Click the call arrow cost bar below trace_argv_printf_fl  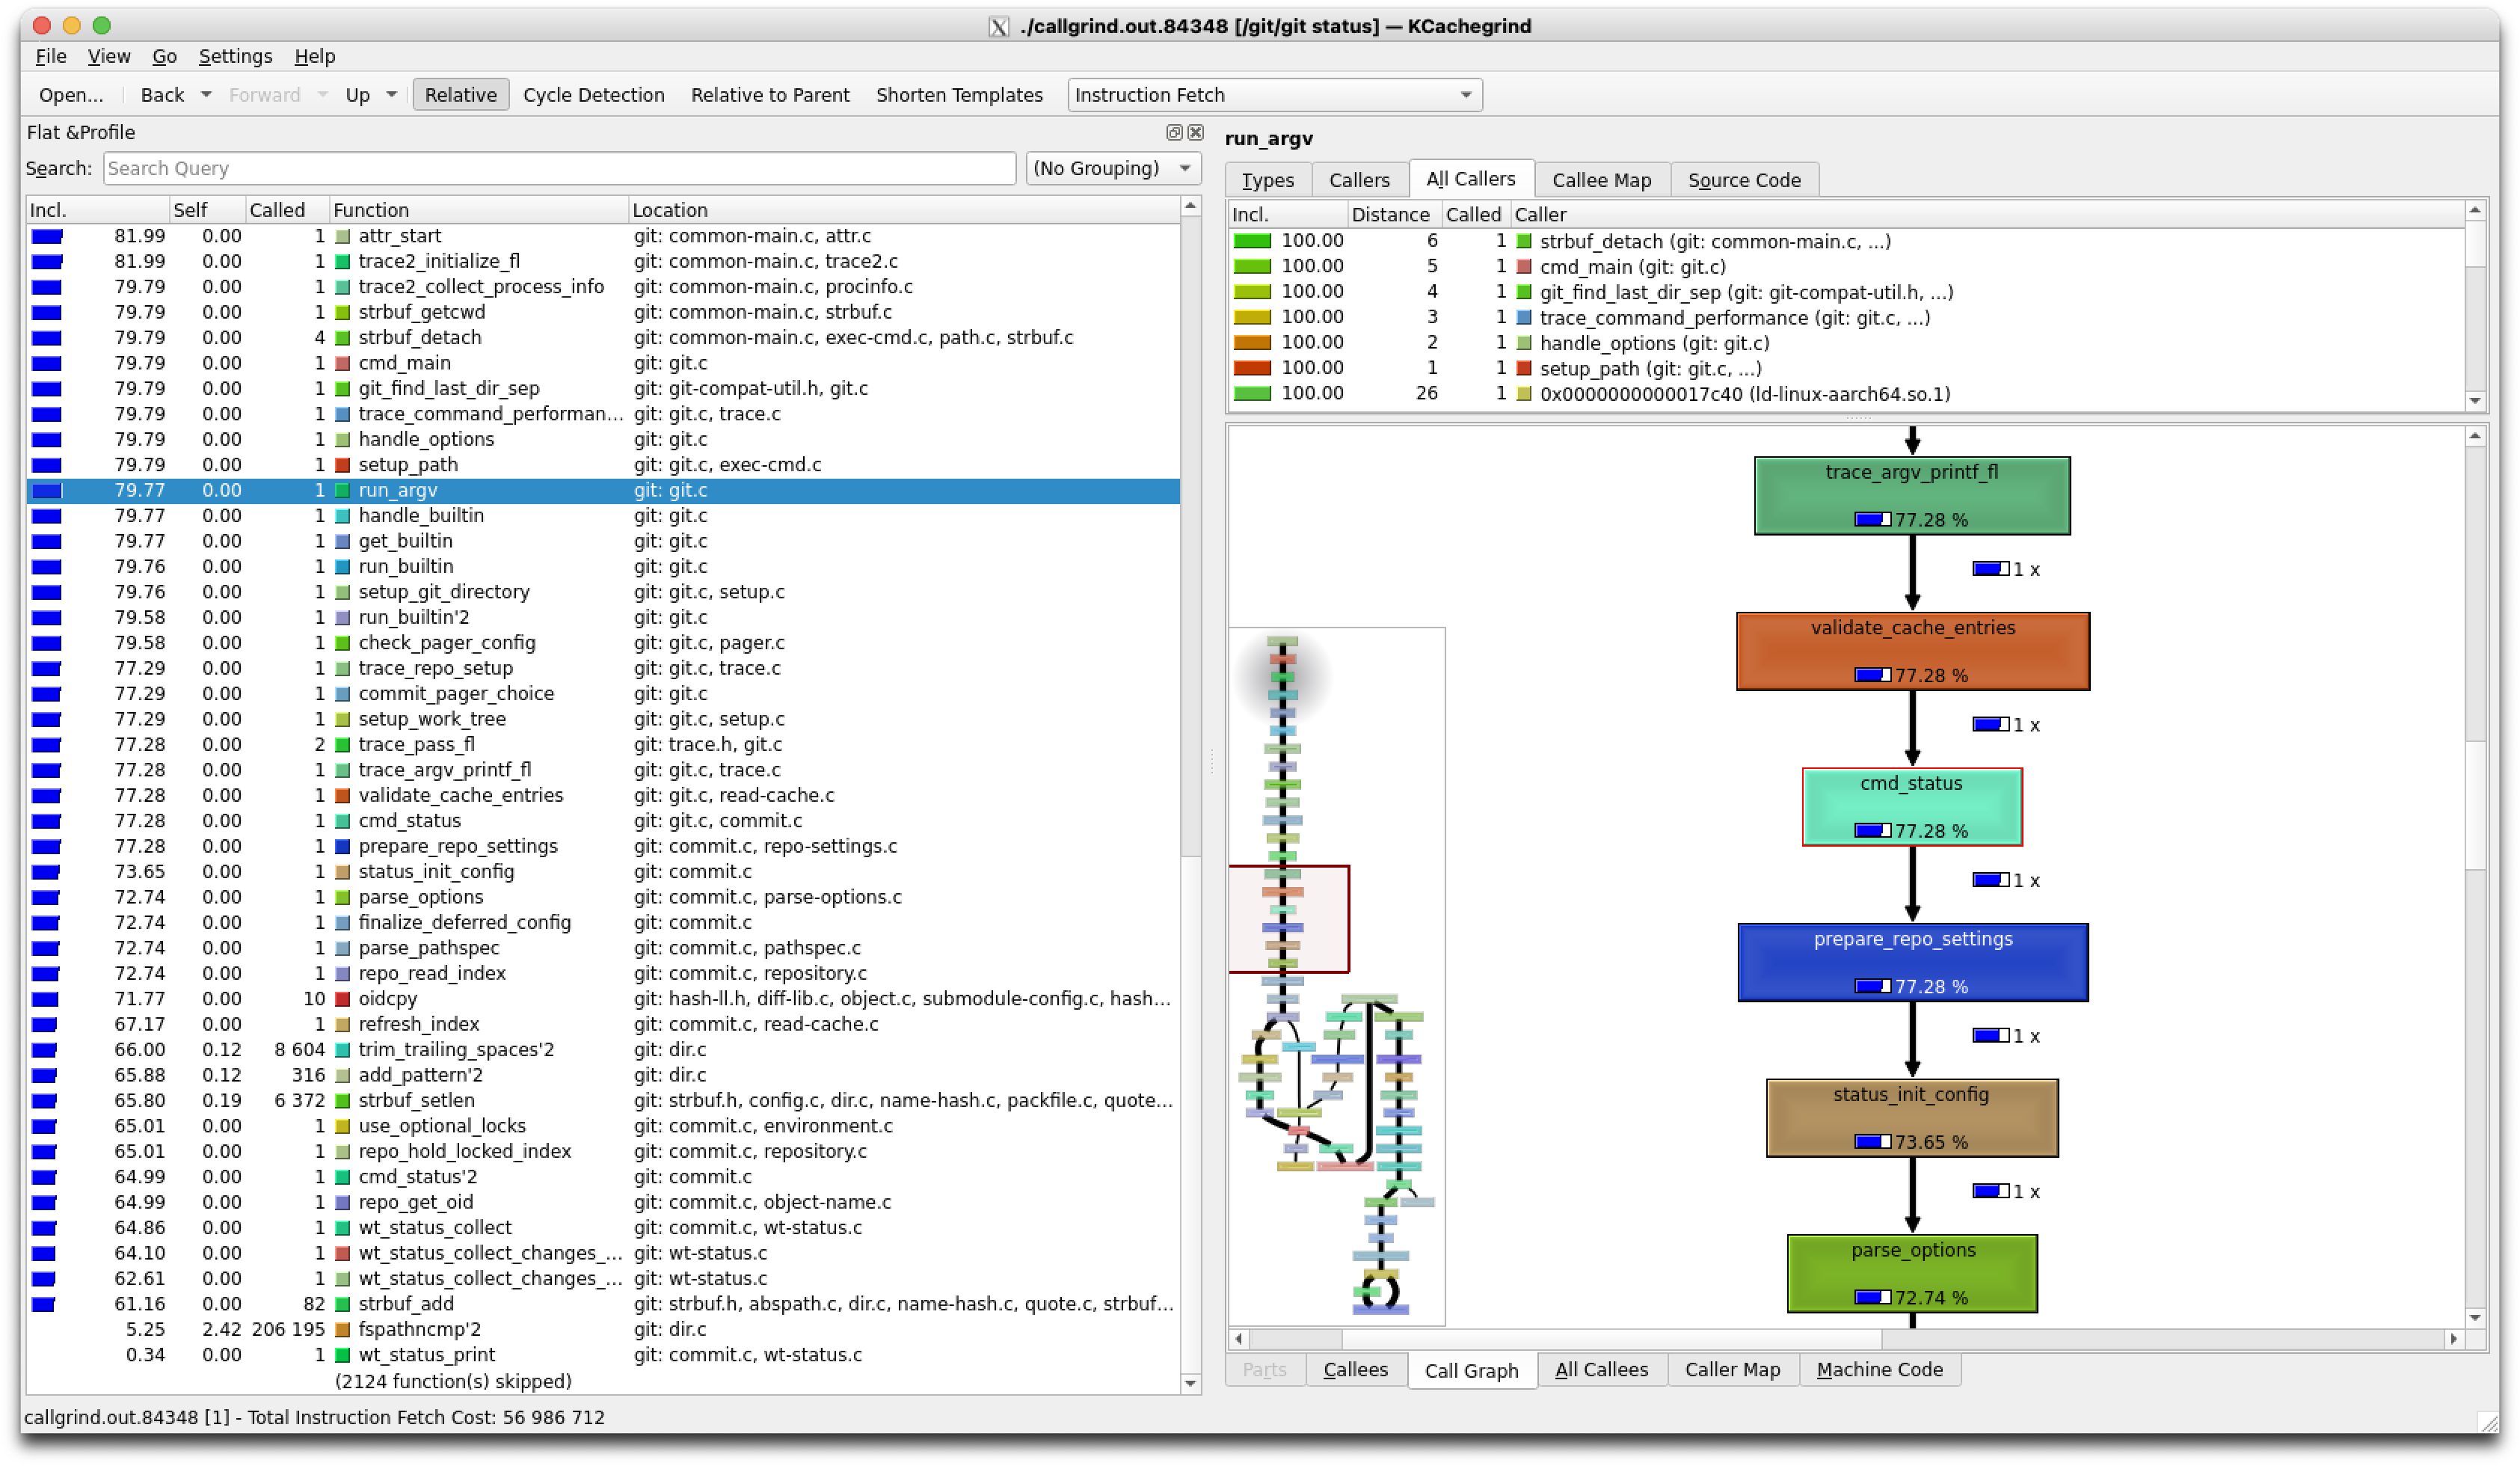tap(1990, 569)
